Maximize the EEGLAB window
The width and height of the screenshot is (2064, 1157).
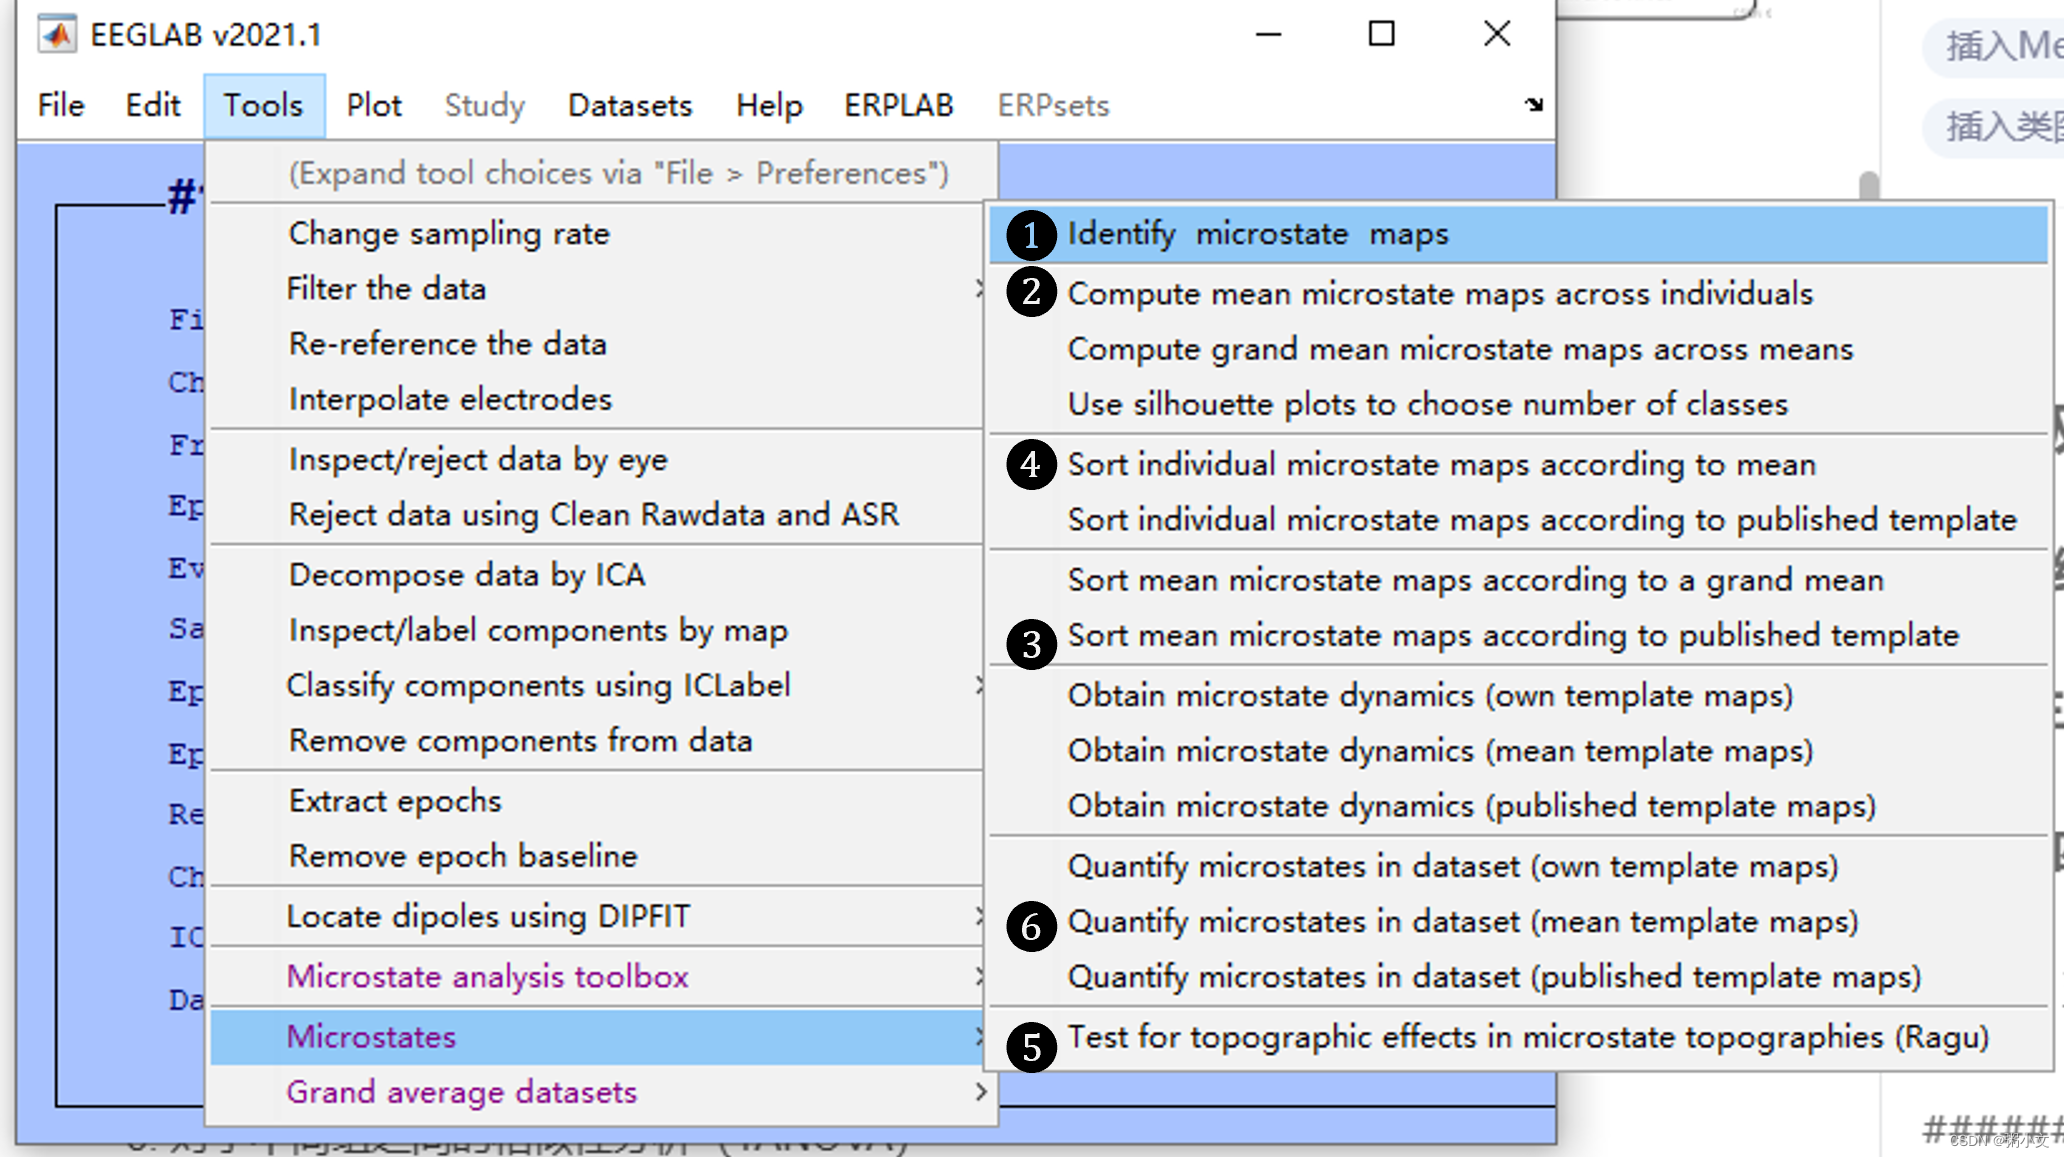pos(1382,34)
